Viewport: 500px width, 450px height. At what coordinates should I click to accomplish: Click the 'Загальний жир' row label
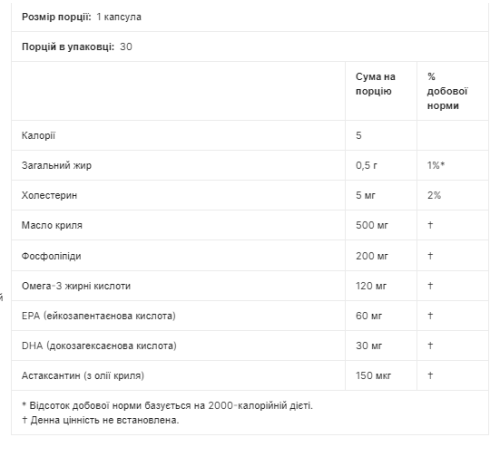(x=57, y=165)
